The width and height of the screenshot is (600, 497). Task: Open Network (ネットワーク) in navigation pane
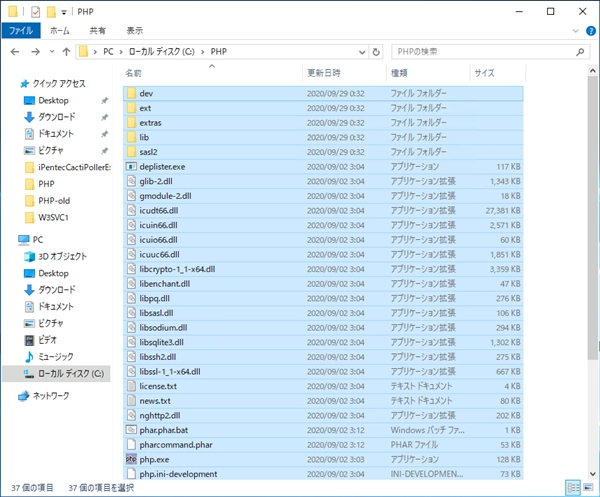(x=44, y=395)
